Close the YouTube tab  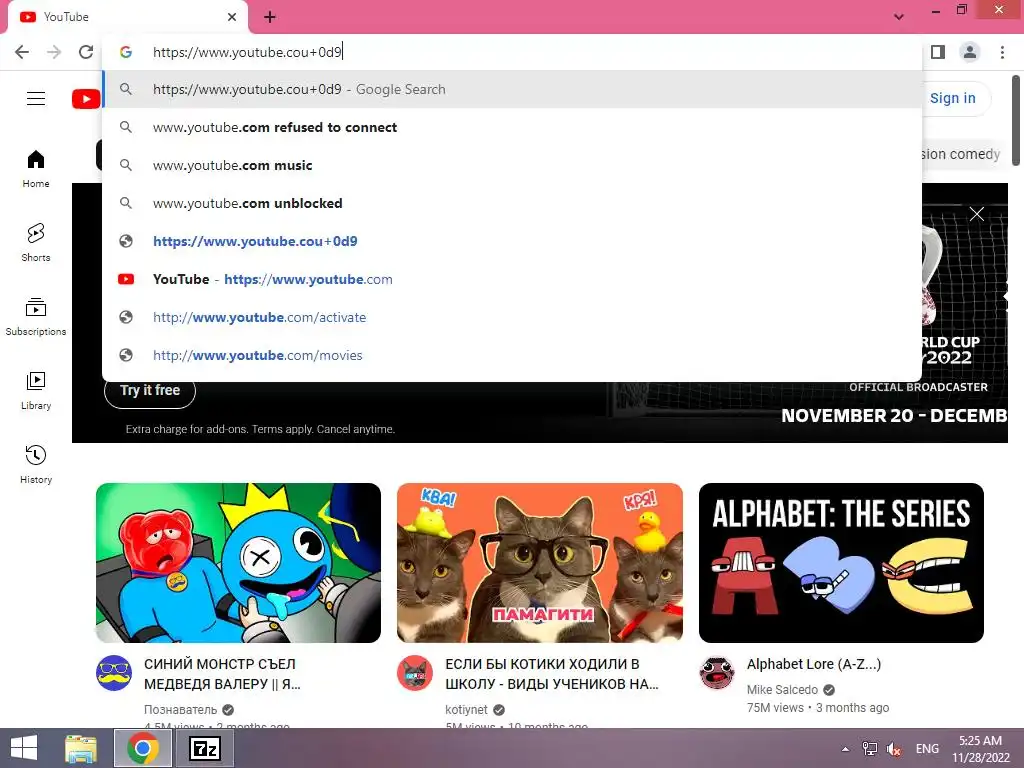pyautogui.click(x=232, y=17)
